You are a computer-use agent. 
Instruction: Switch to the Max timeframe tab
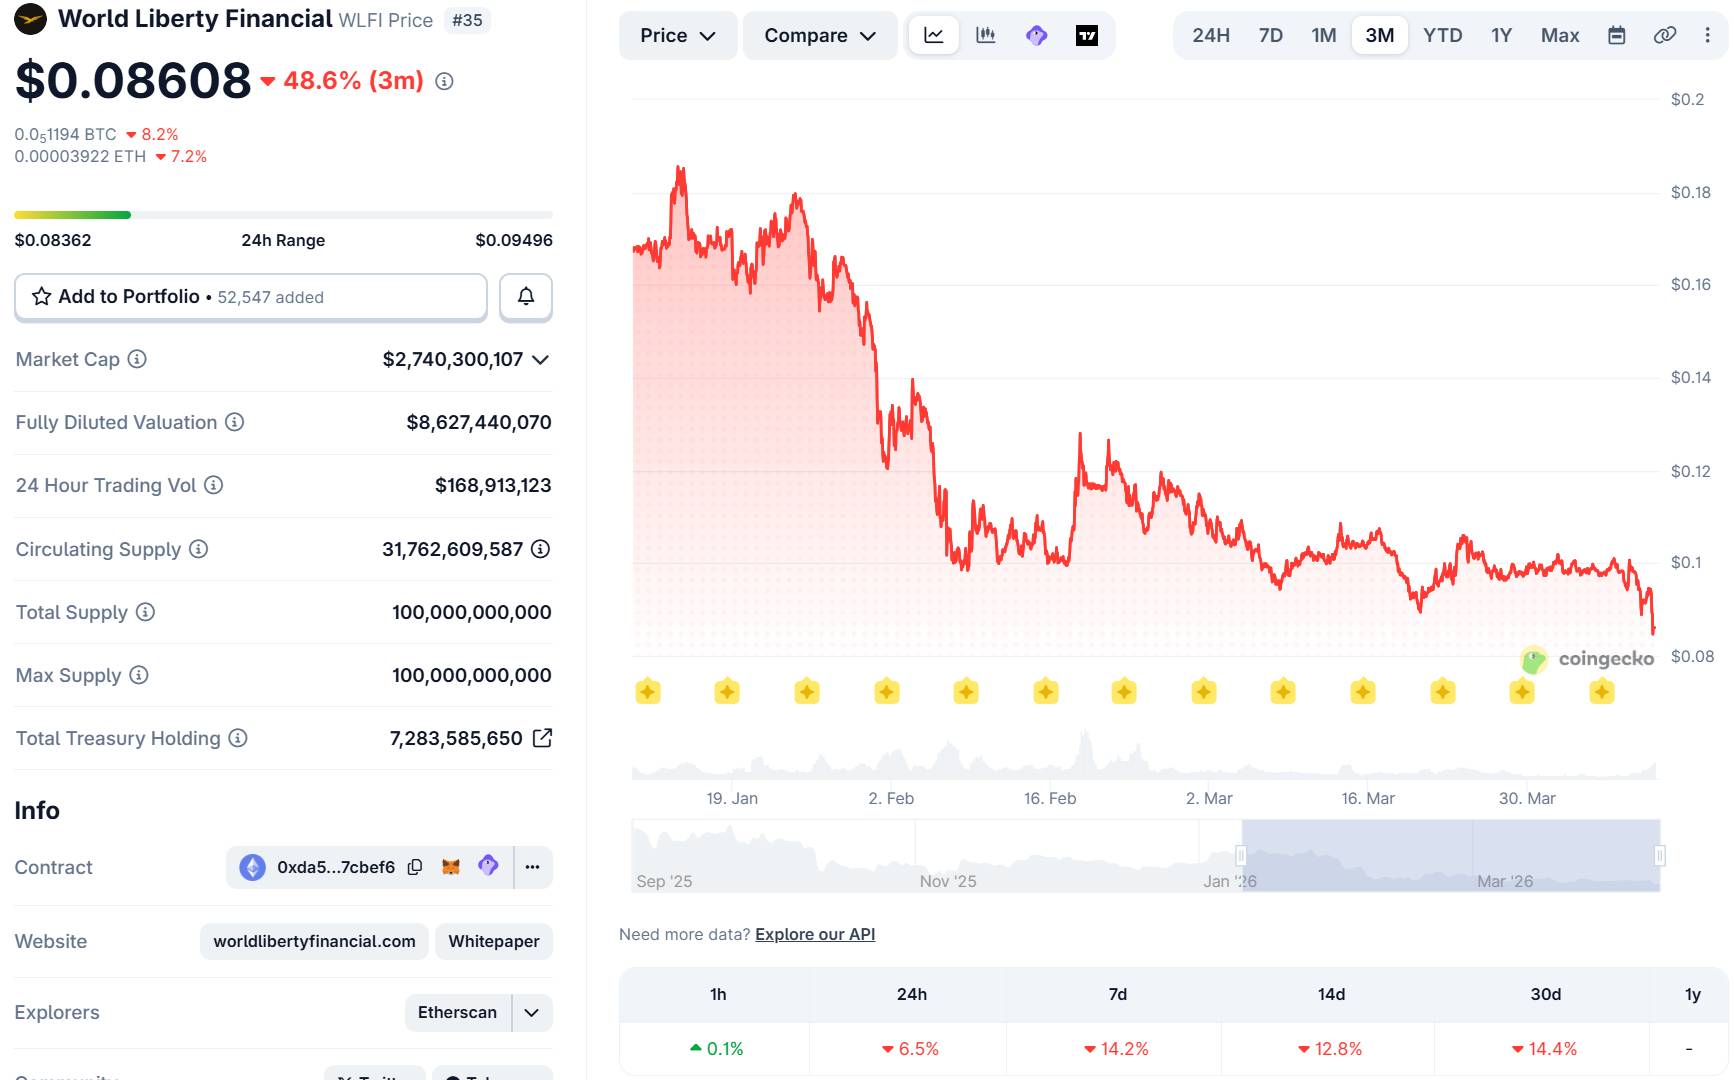tap(1559, 35)
